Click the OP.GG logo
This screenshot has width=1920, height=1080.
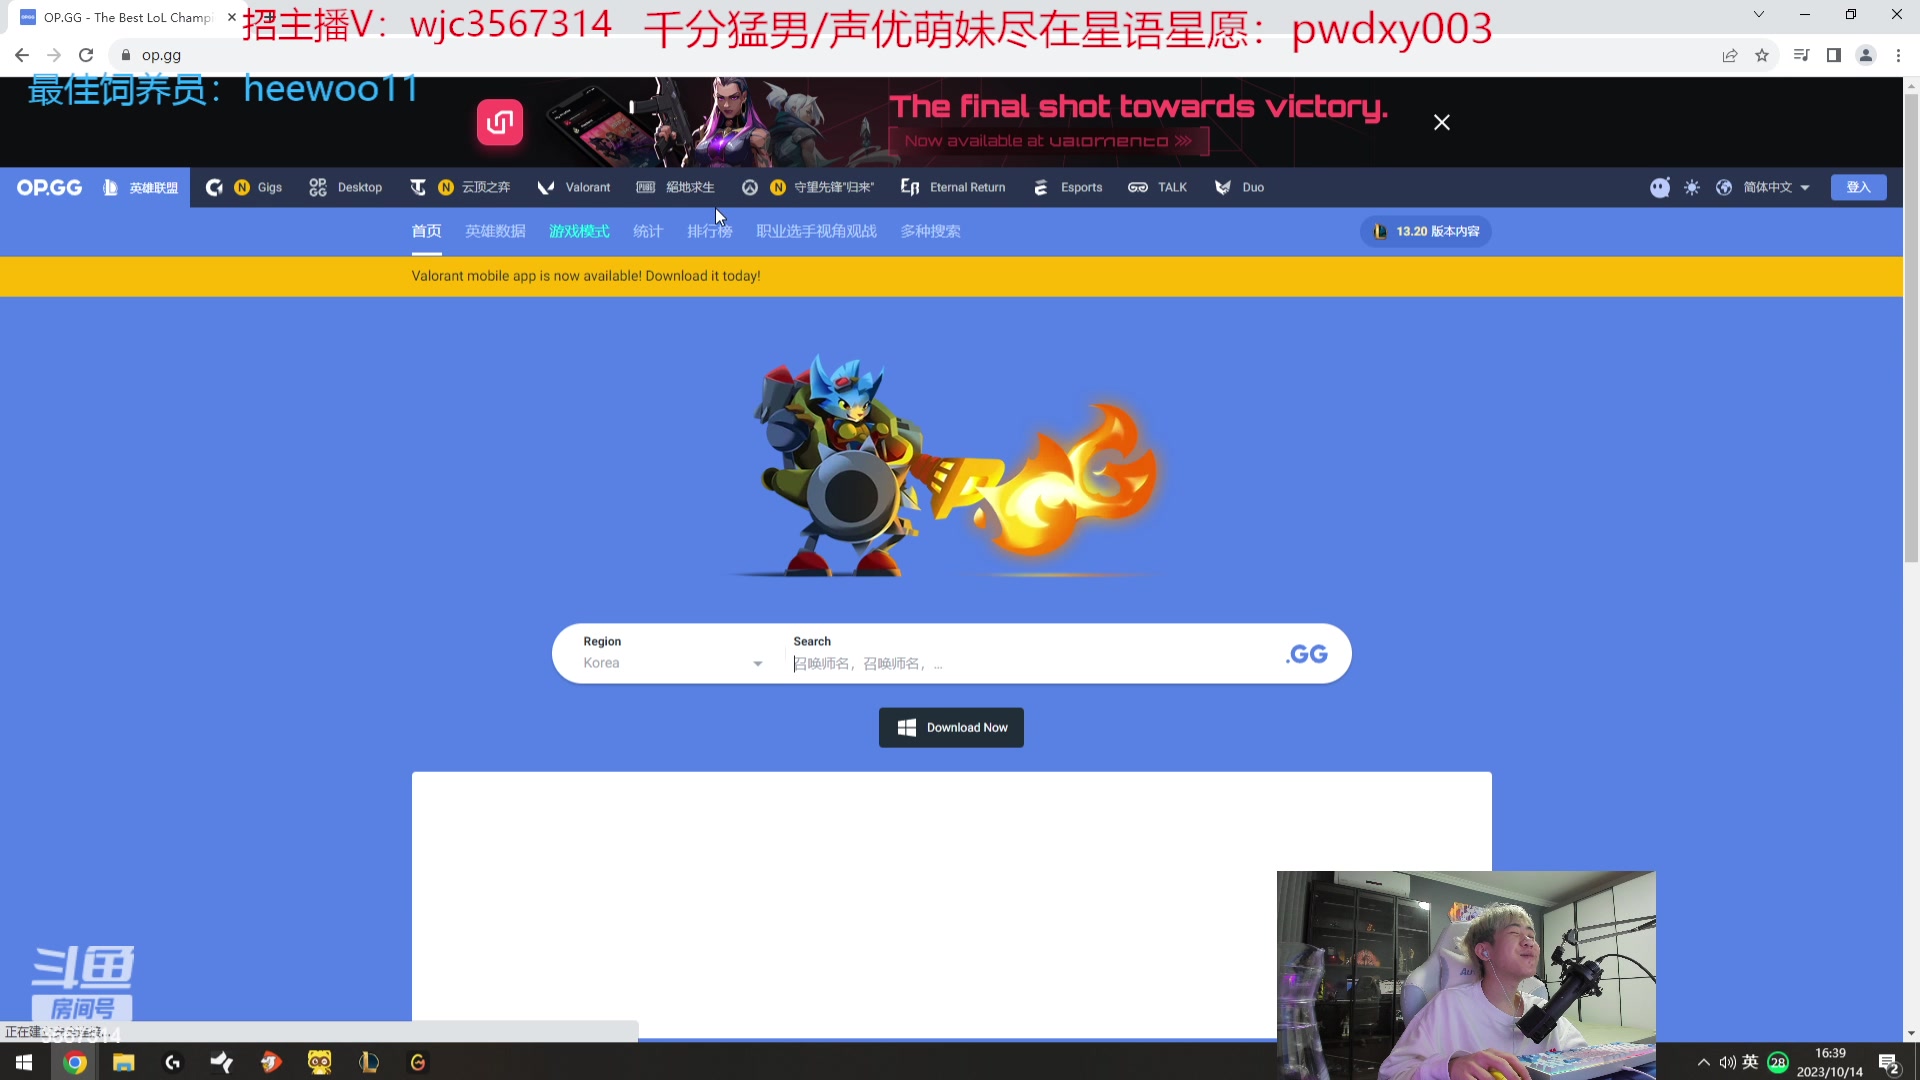point(49,187)
